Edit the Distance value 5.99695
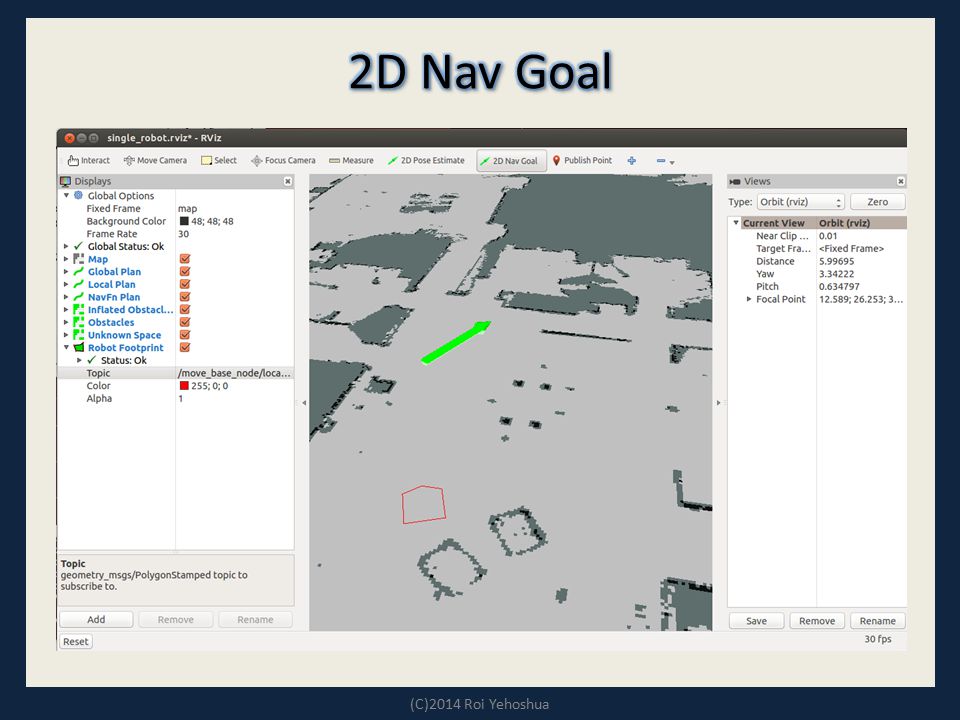This screenshot has width=960, height=720. click(x=836, y=261)
